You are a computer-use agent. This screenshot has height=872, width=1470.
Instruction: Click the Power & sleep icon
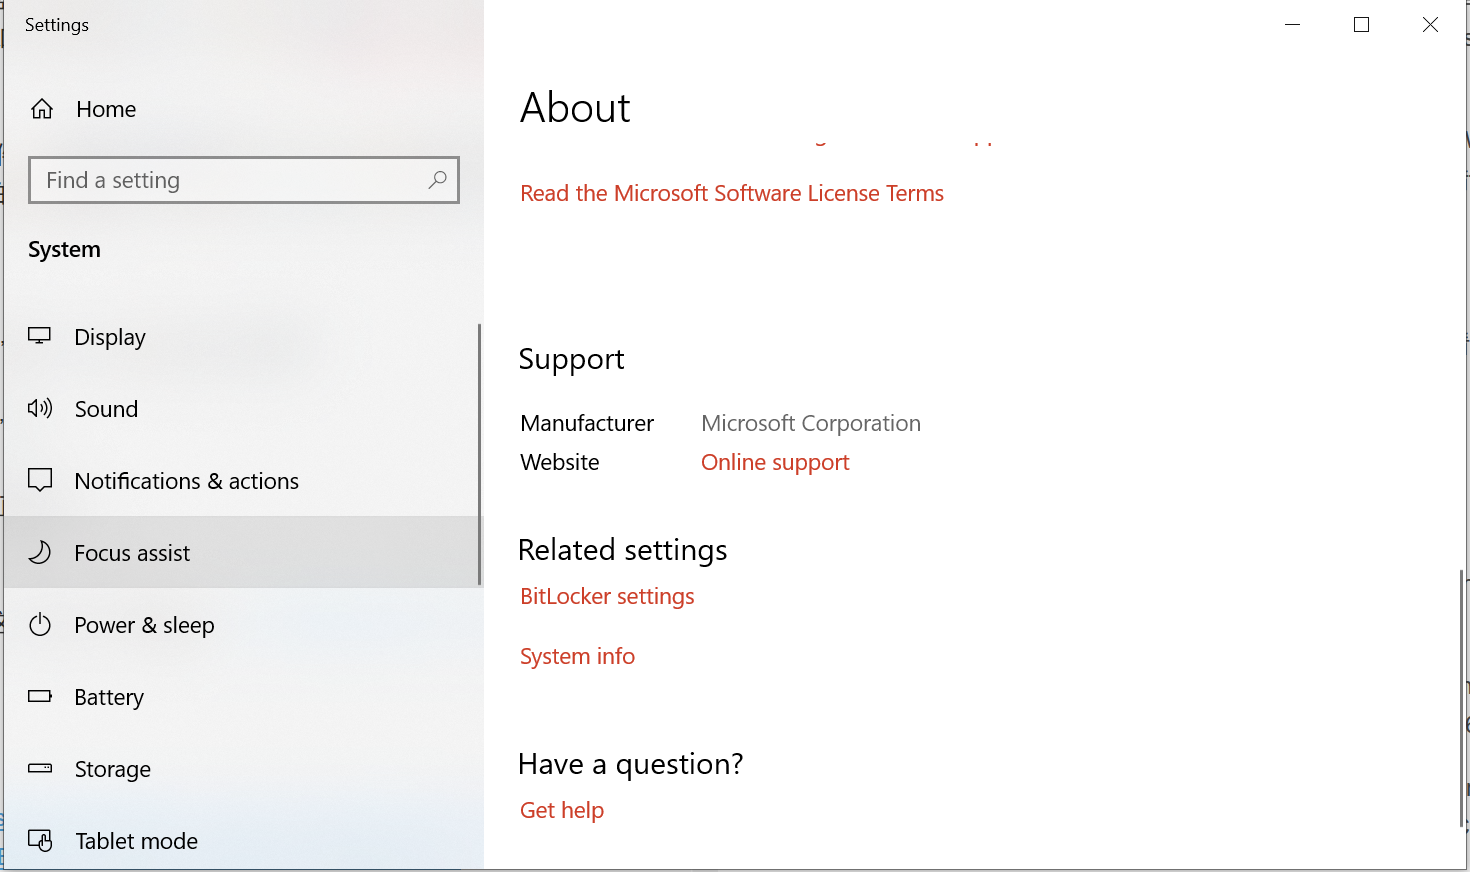click(x=40, y=625)
